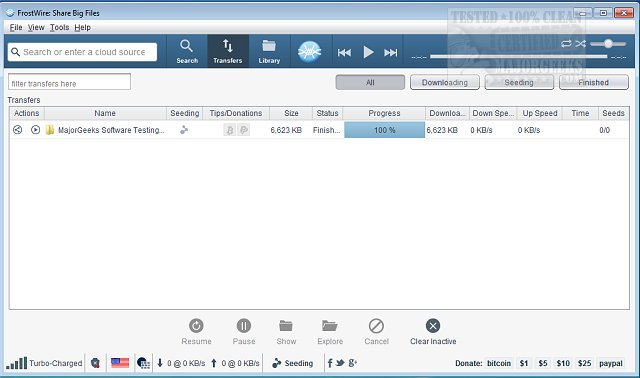This screenshot has height=378, width=640.
Task: Click PayPal tip icon in transfer row
Action: pos(244,130)
